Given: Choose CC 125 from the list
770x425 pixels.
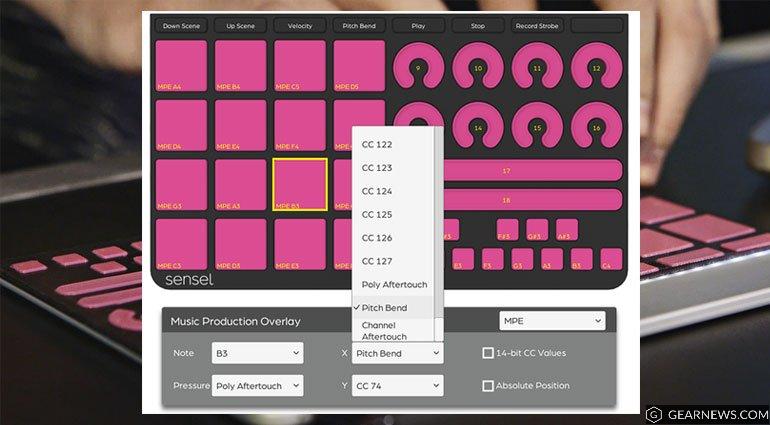Looking at the screenshot, I should [x=393, y=215].
